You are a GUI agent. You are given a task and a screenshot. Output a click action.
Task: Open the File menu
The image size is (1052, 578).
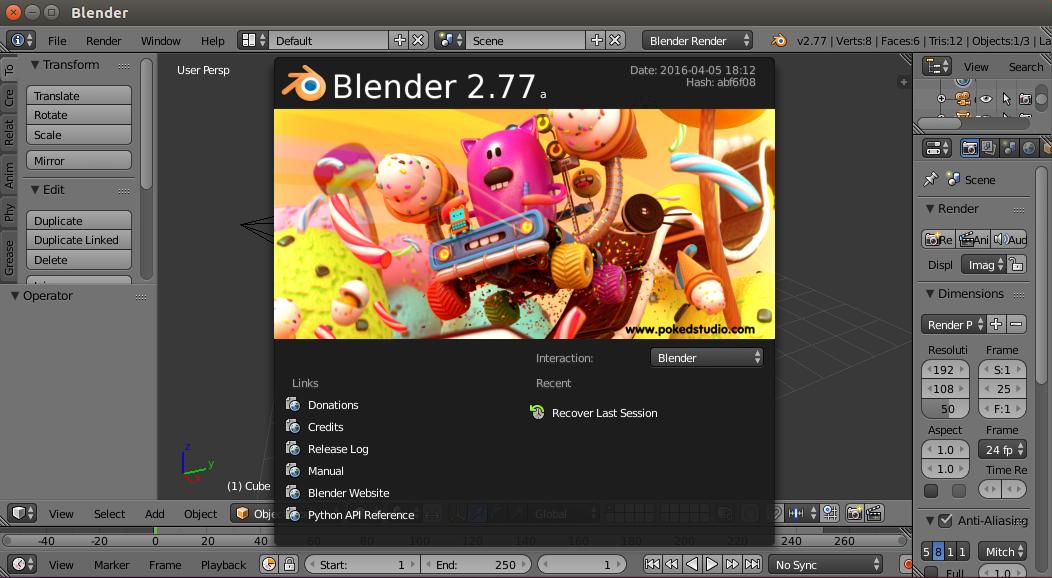pyautogui.click(x=57, y=41)
